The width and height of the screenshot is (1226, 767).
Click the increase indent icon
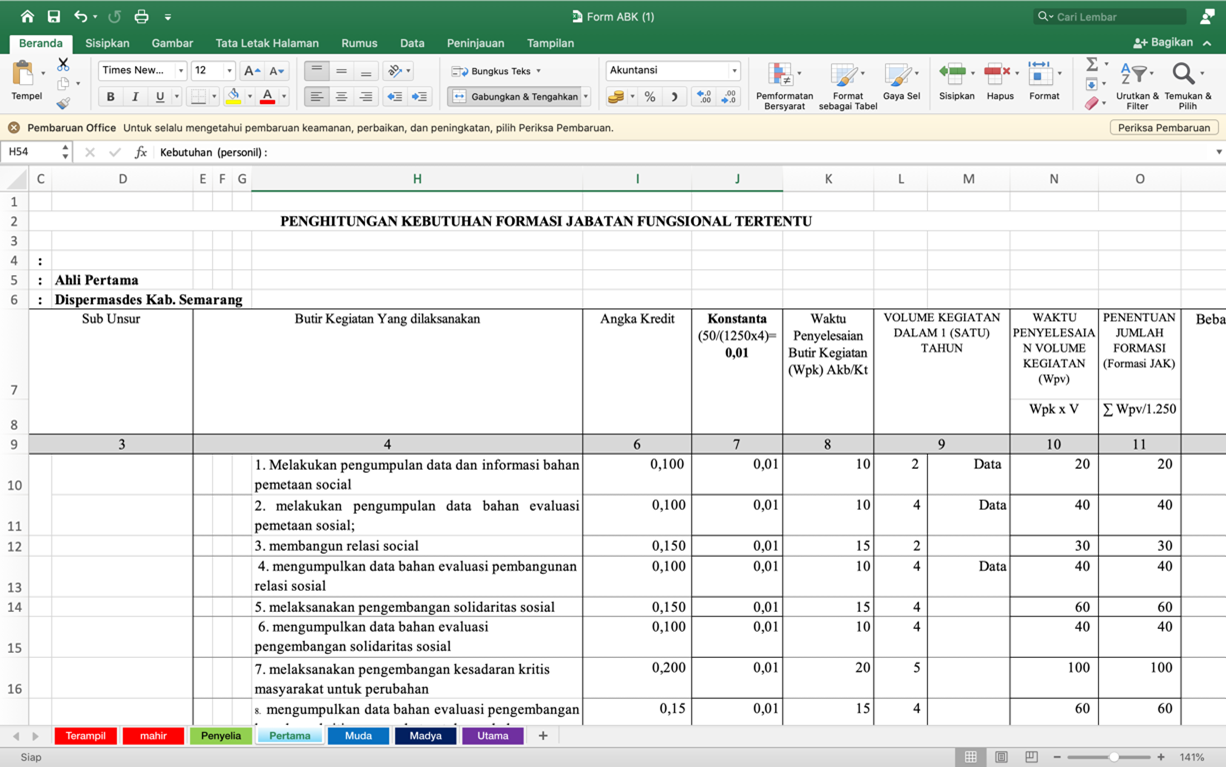click(x=419, y=97)
